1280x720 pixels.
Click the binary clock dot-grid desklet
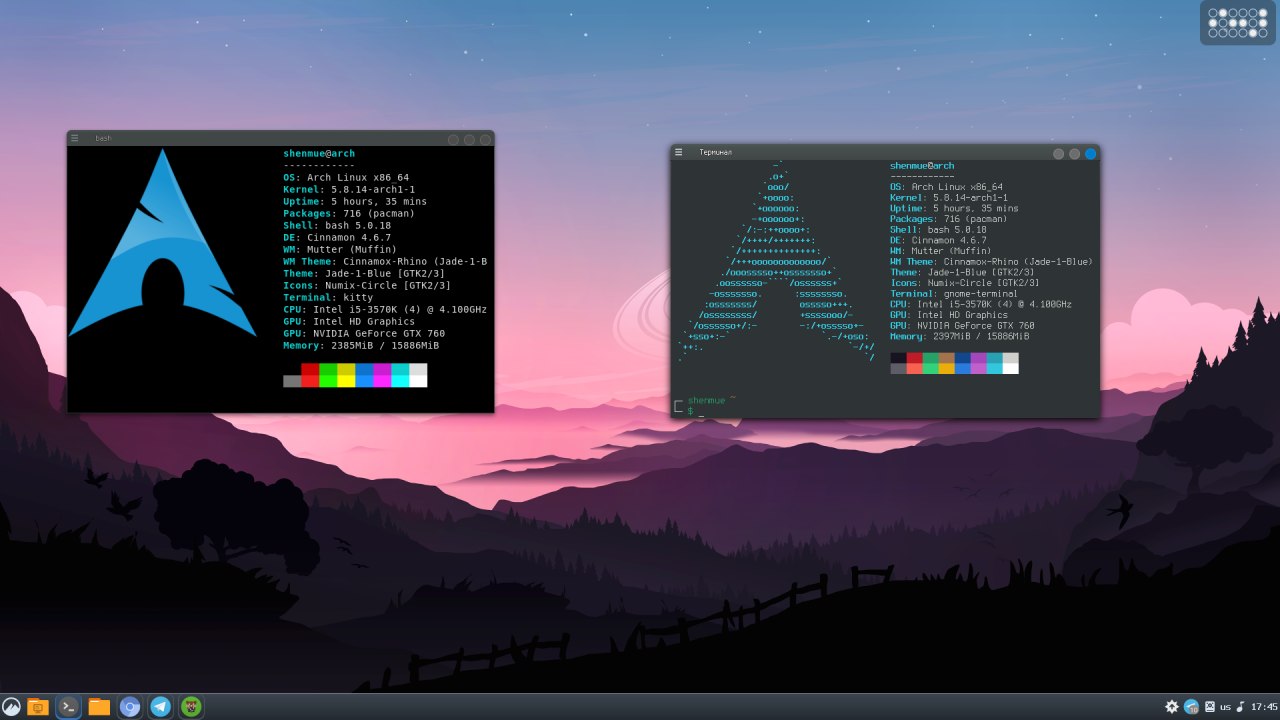(1238, 23)
